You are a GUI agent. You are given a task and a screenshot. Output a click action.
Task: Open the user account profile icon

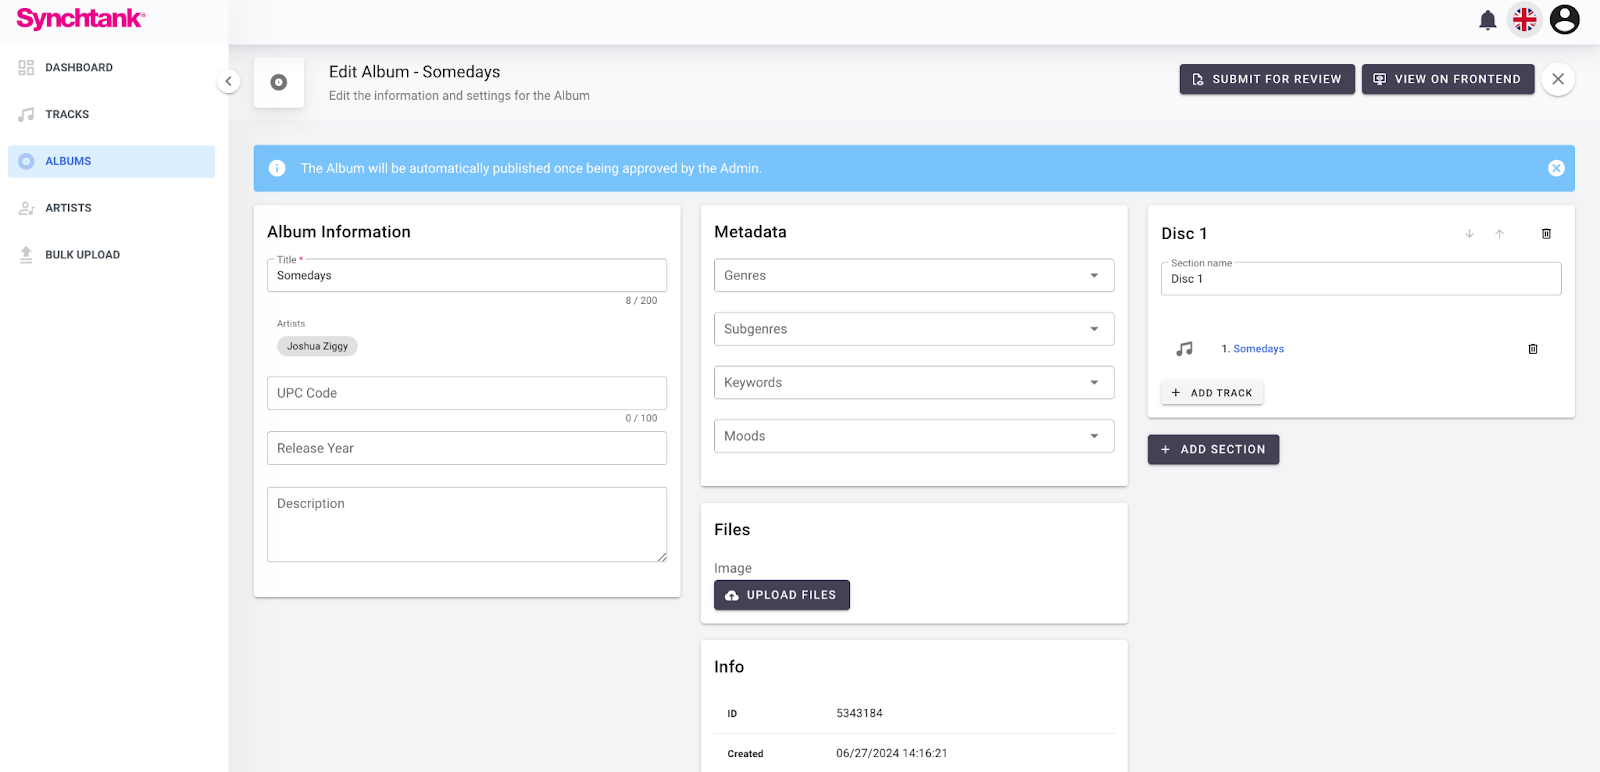(1564, 20)
